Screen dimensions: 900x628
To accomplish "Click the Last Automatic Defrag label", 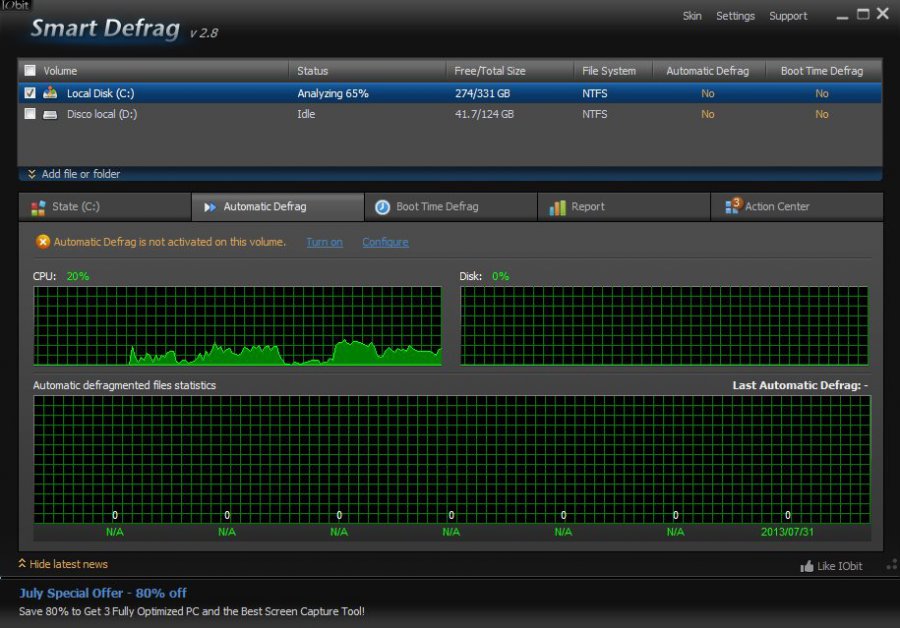I will 800,385.
